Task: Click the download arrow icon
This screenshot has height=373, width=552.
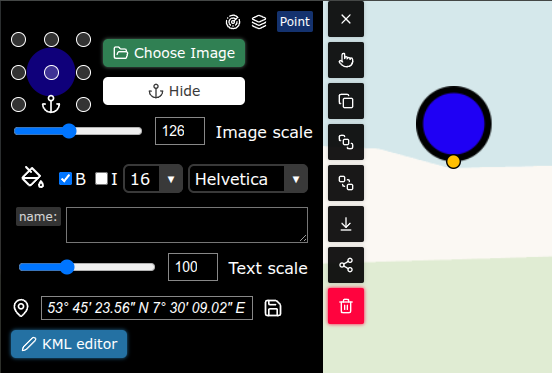Action: [x=346, y=224]
